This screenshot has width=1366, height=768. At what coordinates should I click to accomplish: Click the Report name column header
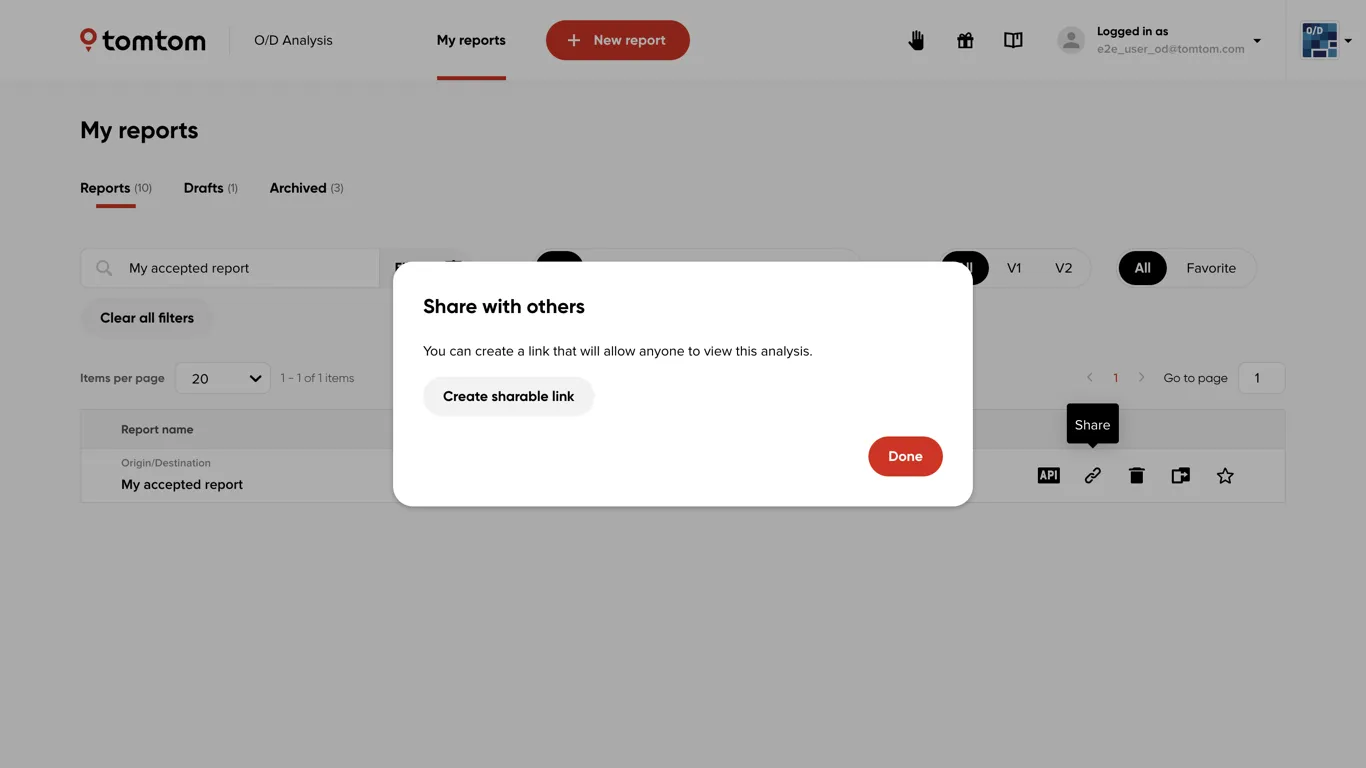pyautogui.click(x=157, y=429)
